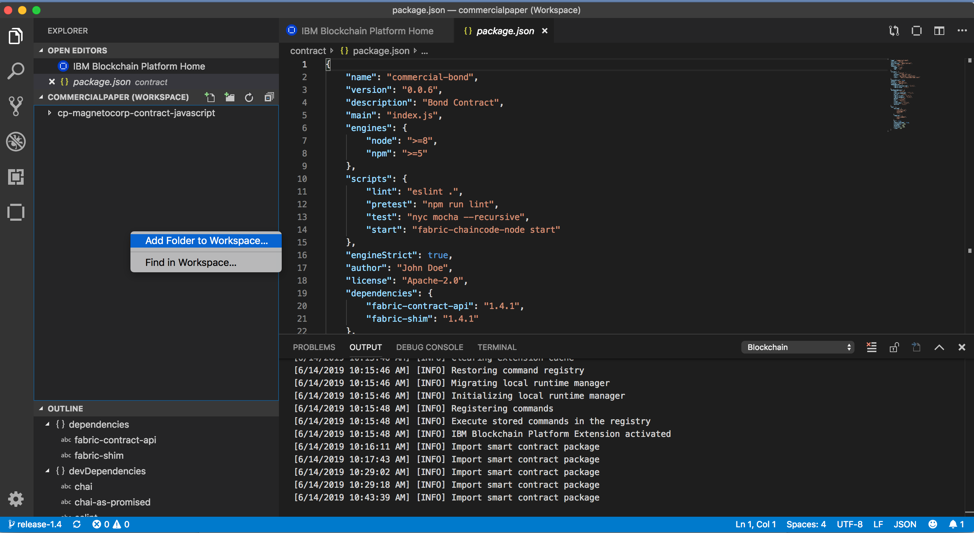
Task: Select fabric-shim in Outline
Action: (x=99, y=455)
